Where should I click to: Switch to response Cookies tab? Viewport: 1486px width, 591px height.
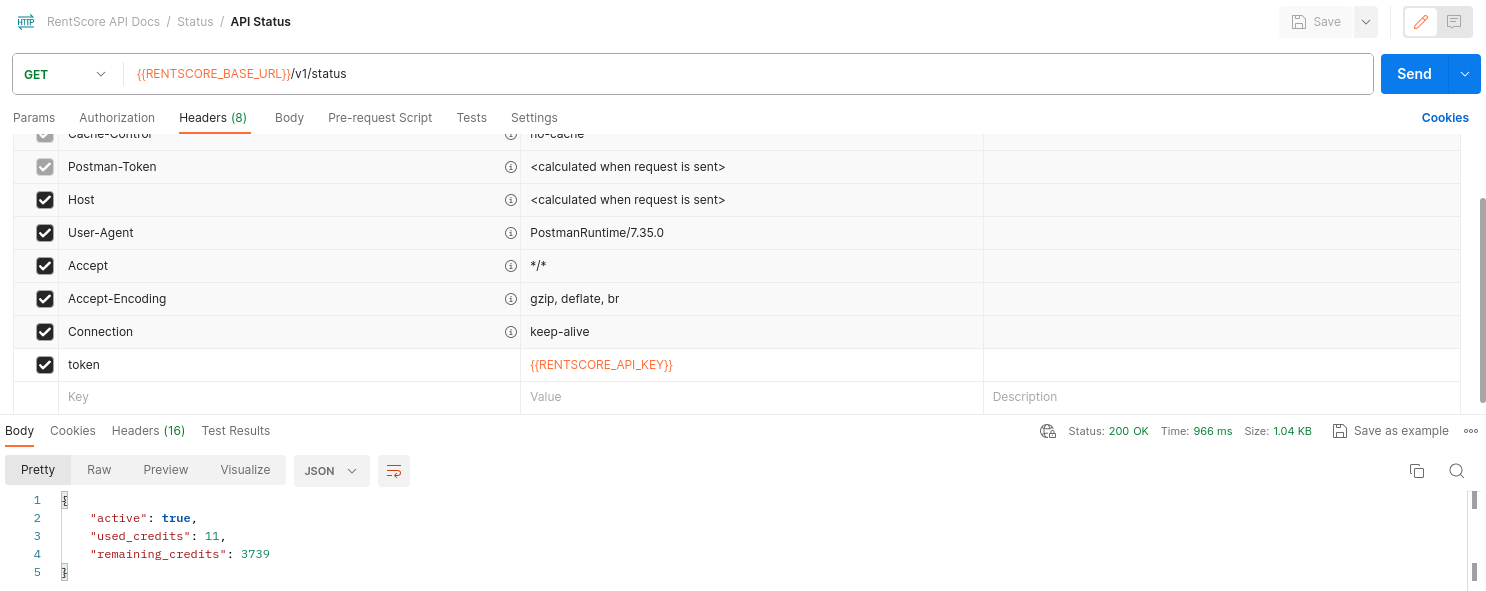73,431
